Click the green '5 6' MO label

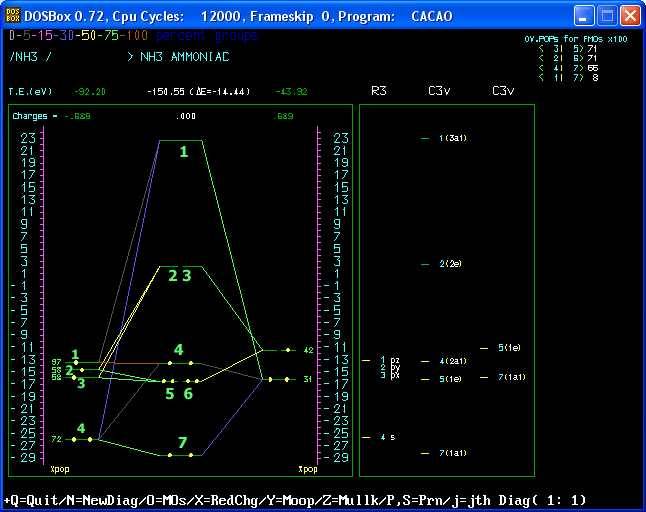pos(179,394)
